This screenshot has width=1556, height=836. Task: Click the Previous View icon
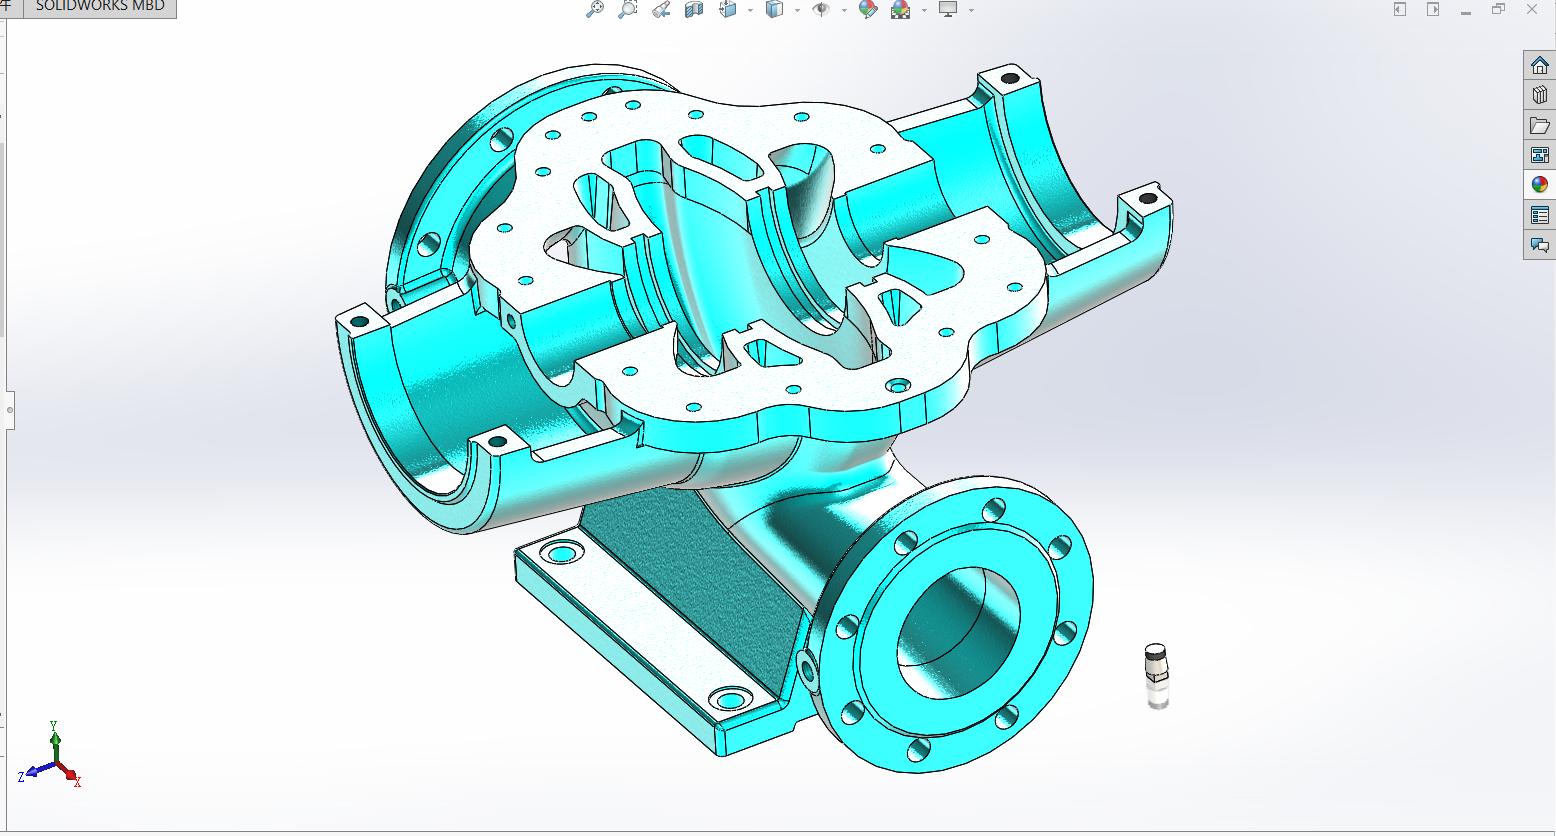click(x=661, y=10)
